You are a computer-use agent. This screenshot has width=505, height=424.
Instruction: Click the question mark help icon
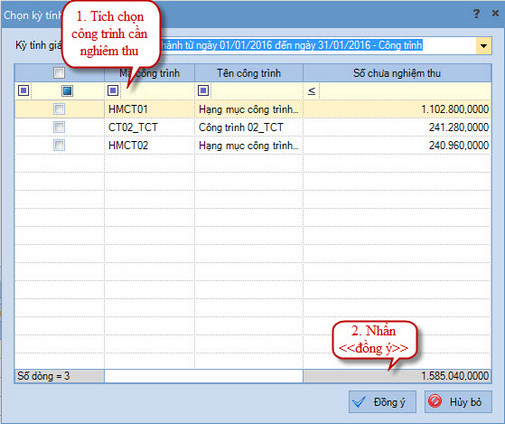[477, 14]
